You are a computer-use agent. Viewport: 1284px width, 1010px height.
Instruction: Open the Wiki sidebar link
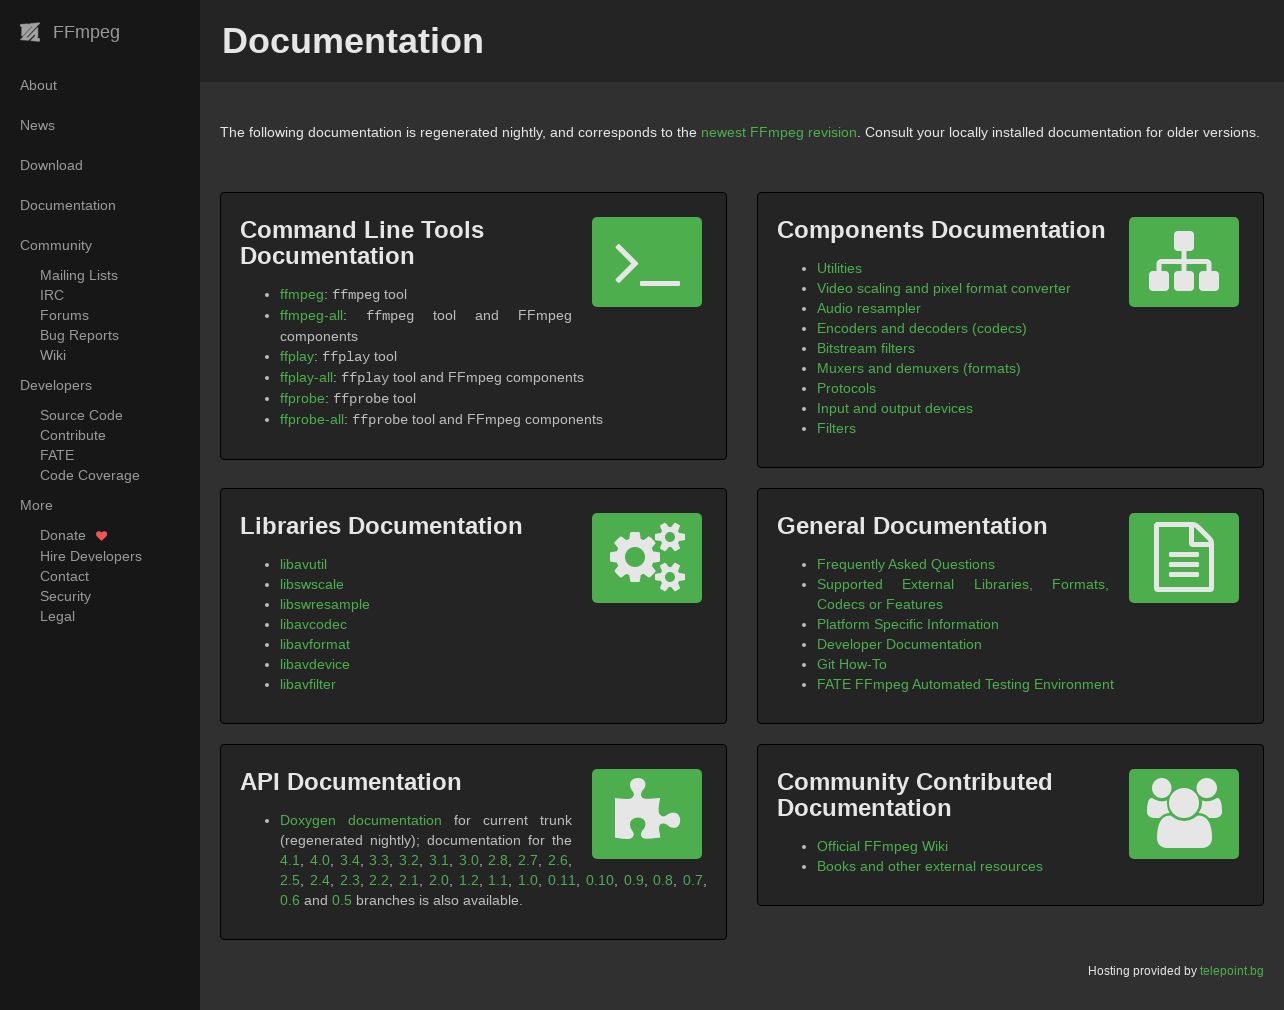coord(53,355)
